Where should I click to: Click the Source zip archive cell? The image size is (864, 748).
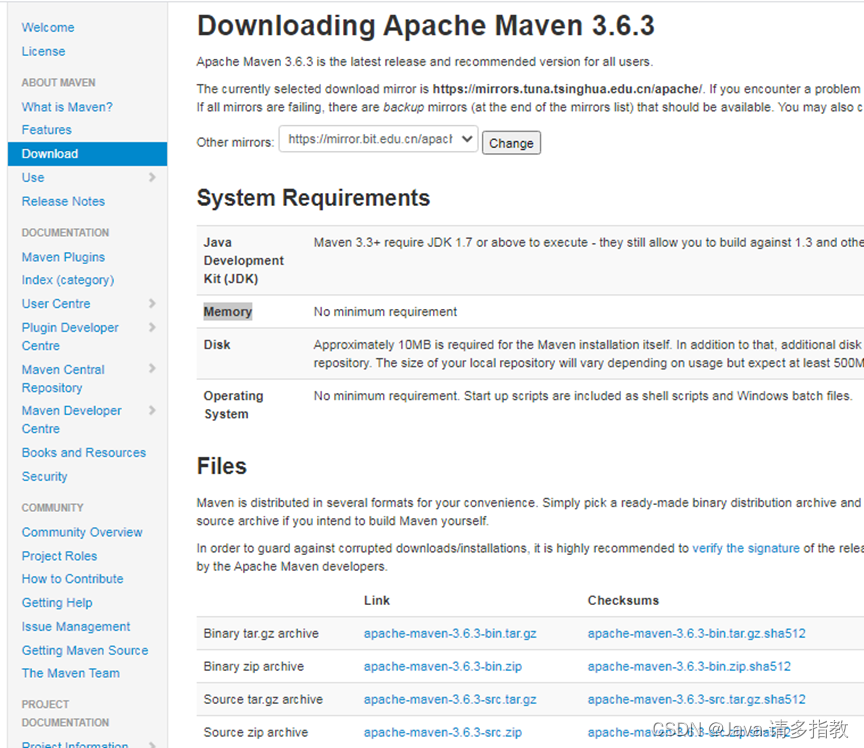tap(256, 733)
